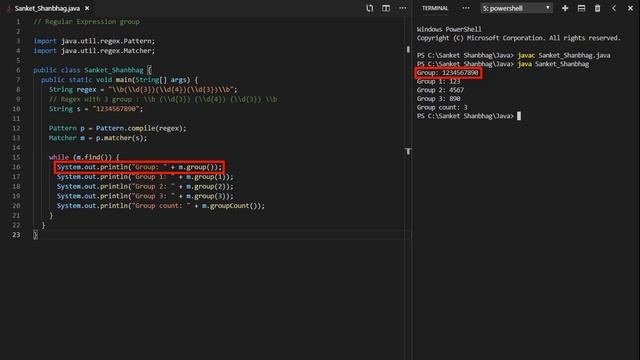The height and width of the screenshot is (360, 640).
Task: Click the '// Regular Expression group' comment
Action: pyautogui.click(x=87, y=22)
